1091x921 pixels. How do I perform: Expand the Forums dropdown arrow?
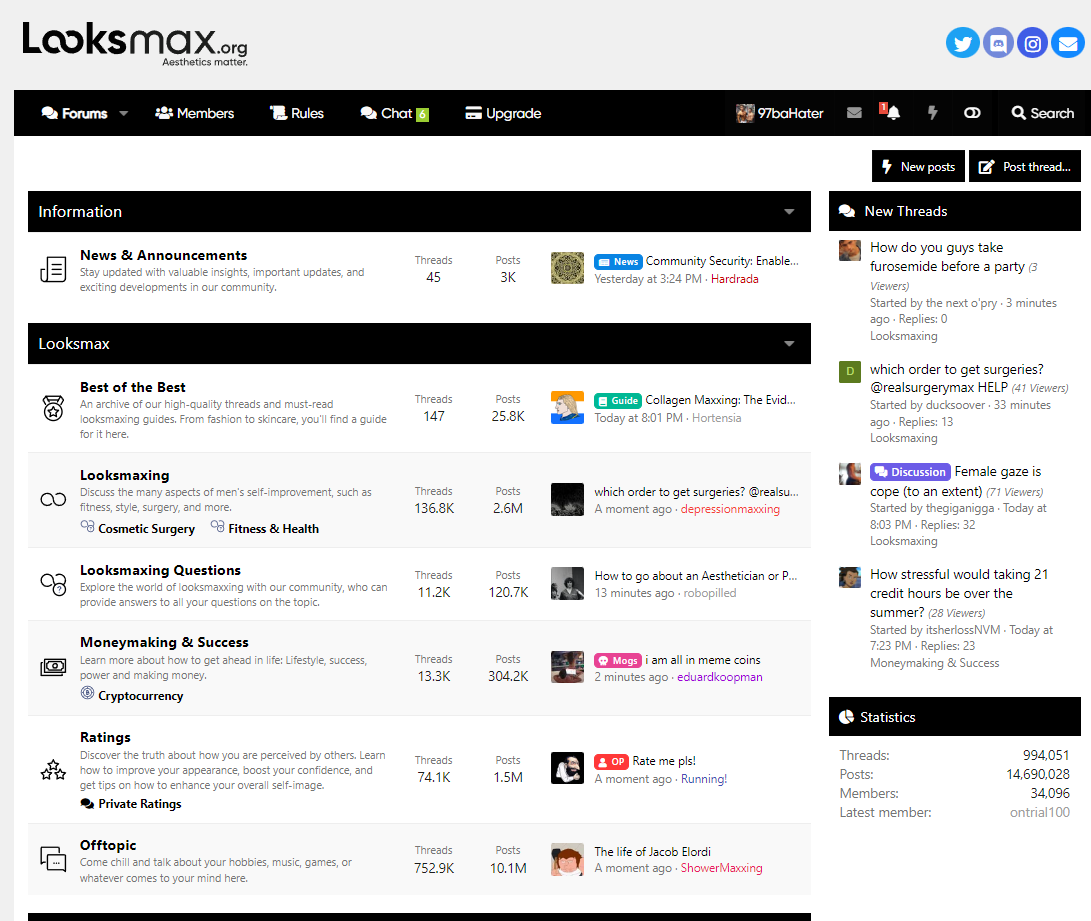point(124,113)
